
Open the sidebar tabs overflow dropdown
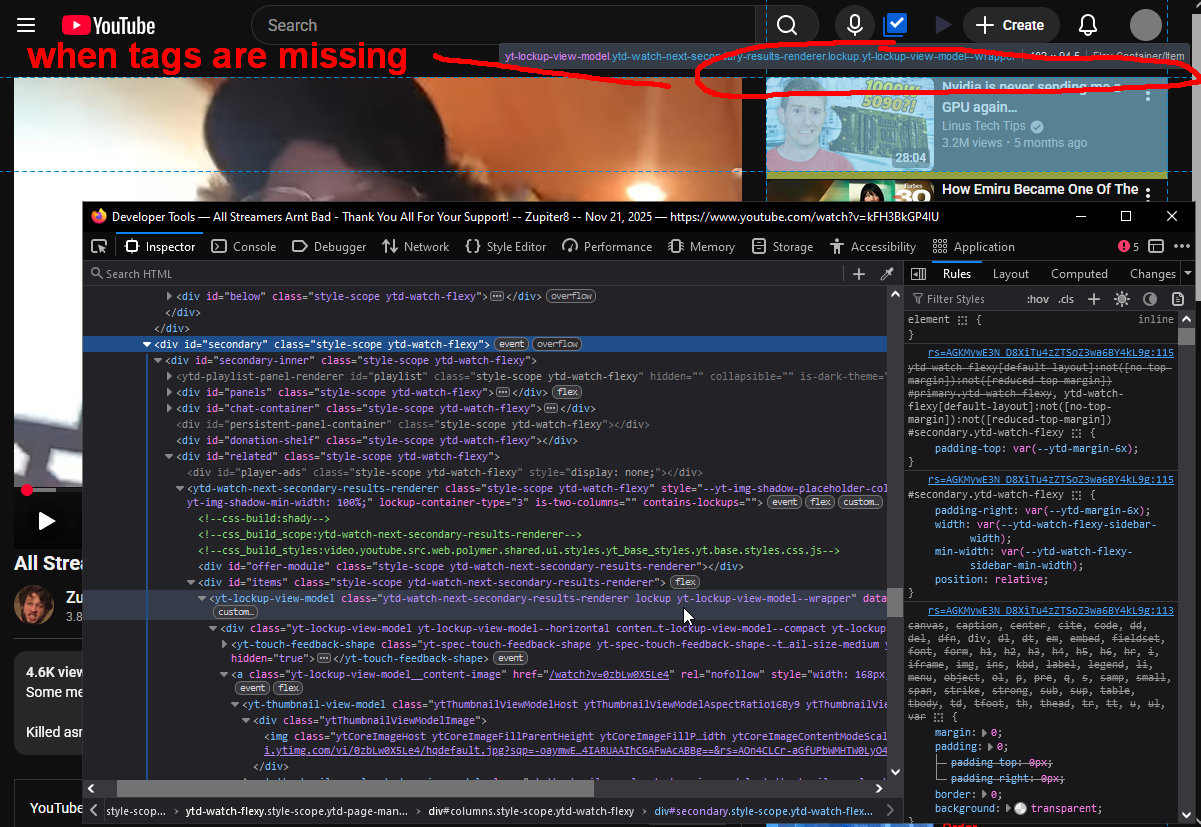pos(1188,273)
